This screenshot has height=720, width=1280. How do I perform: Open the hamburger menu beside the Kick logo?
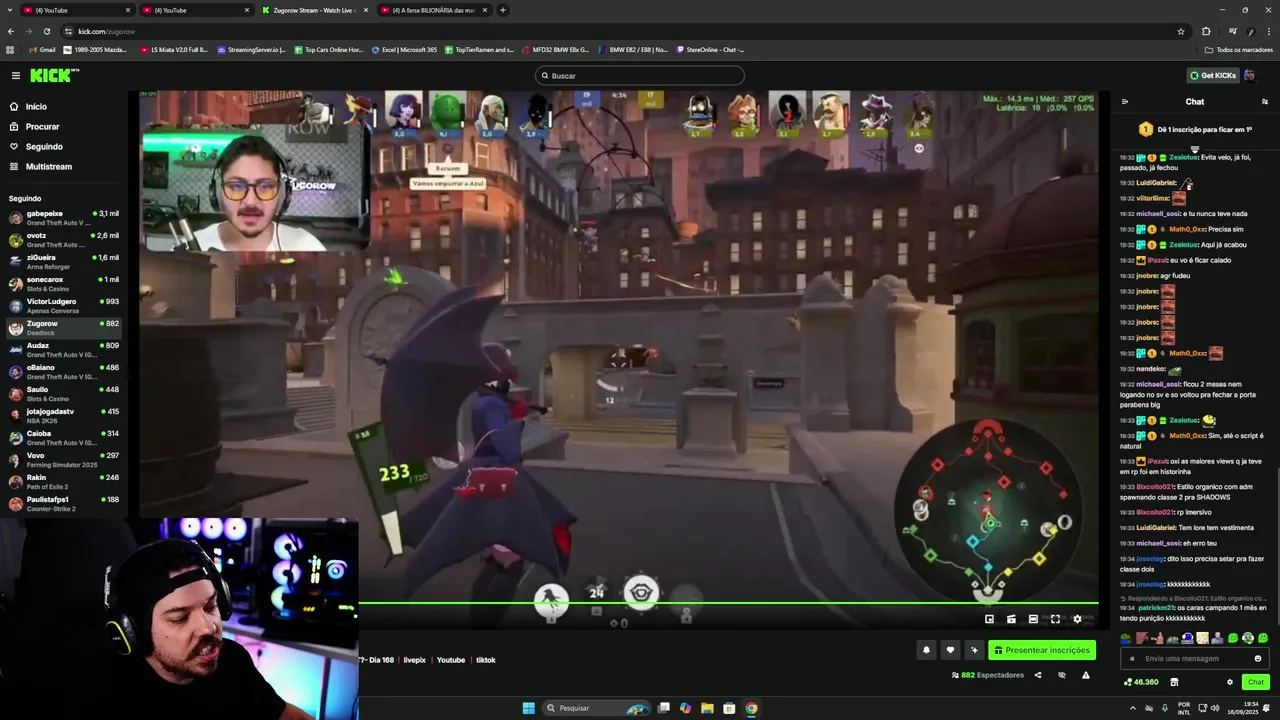click(15, 75)
